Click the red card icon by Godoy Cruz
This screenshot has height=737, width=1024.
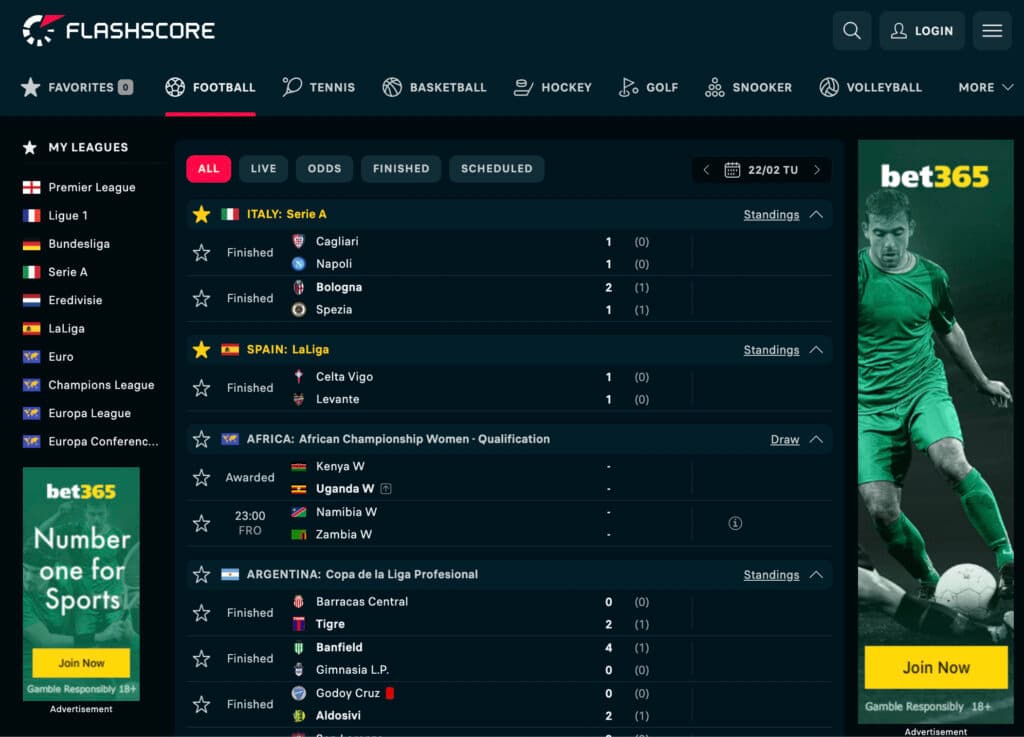(x=390, y=693)
